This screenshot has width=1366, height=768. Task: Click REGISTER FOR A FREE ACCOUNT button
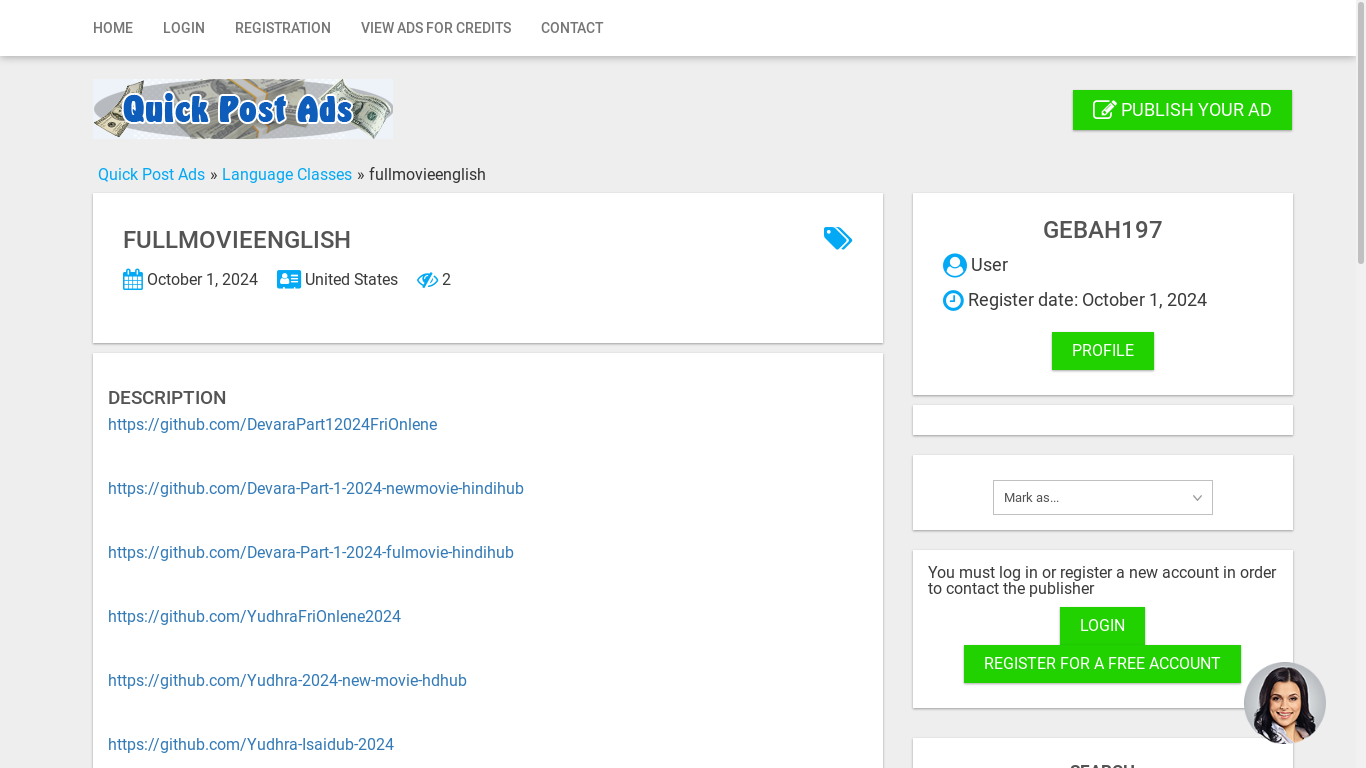(x=1102, y=664)
